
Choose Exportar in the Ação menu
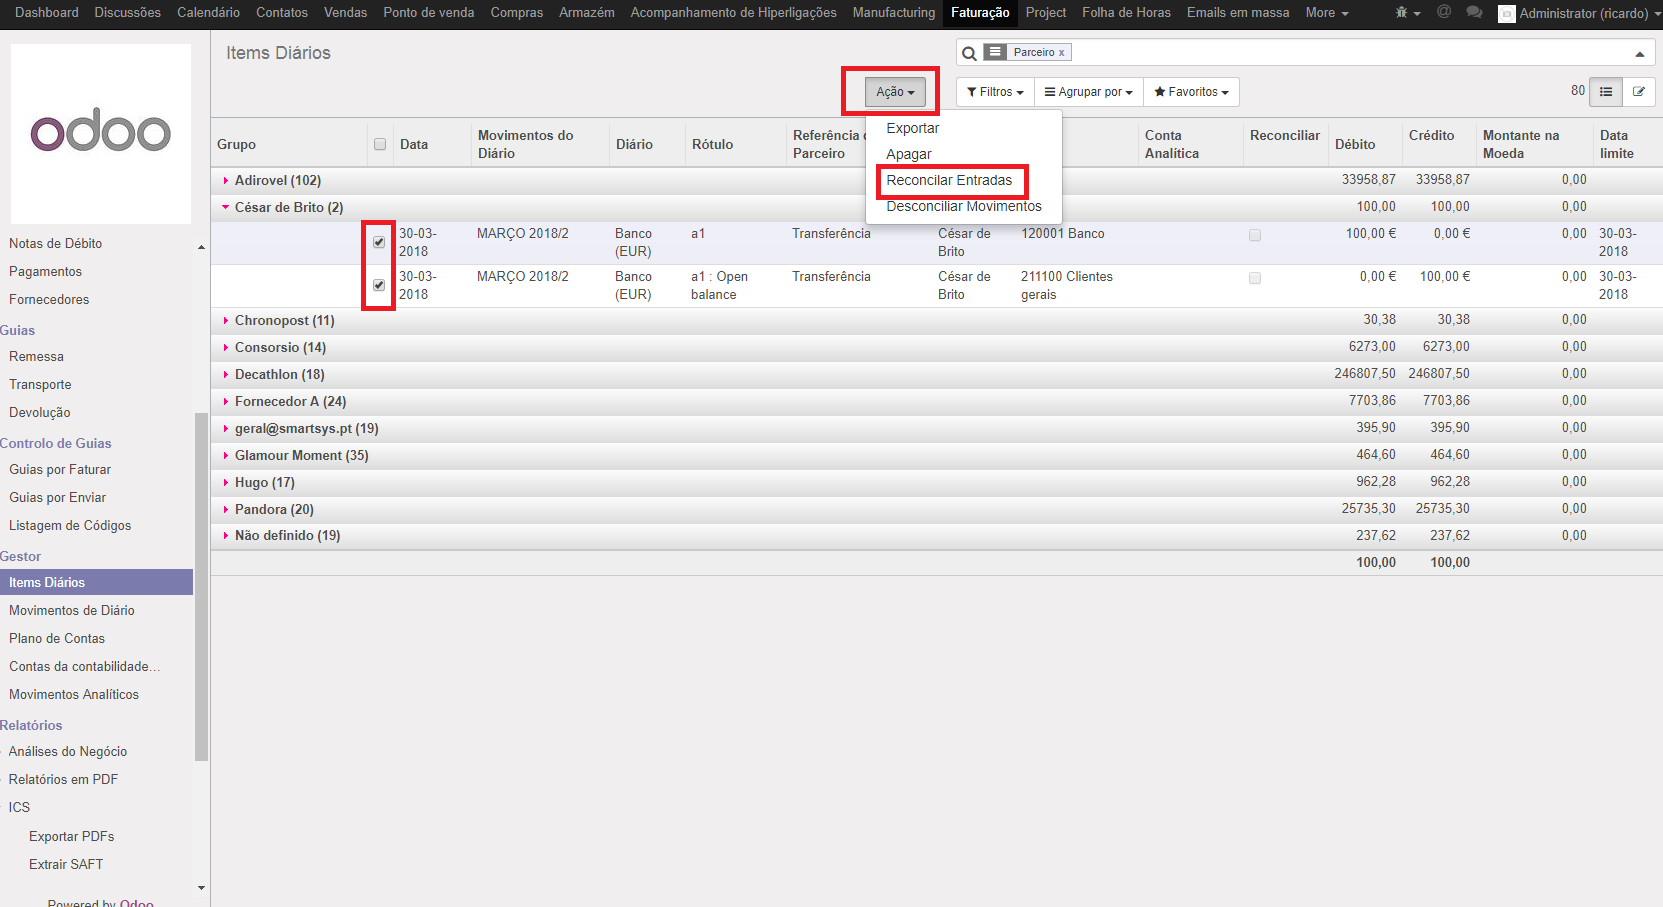pyautogui.click(x=912, y=128)
